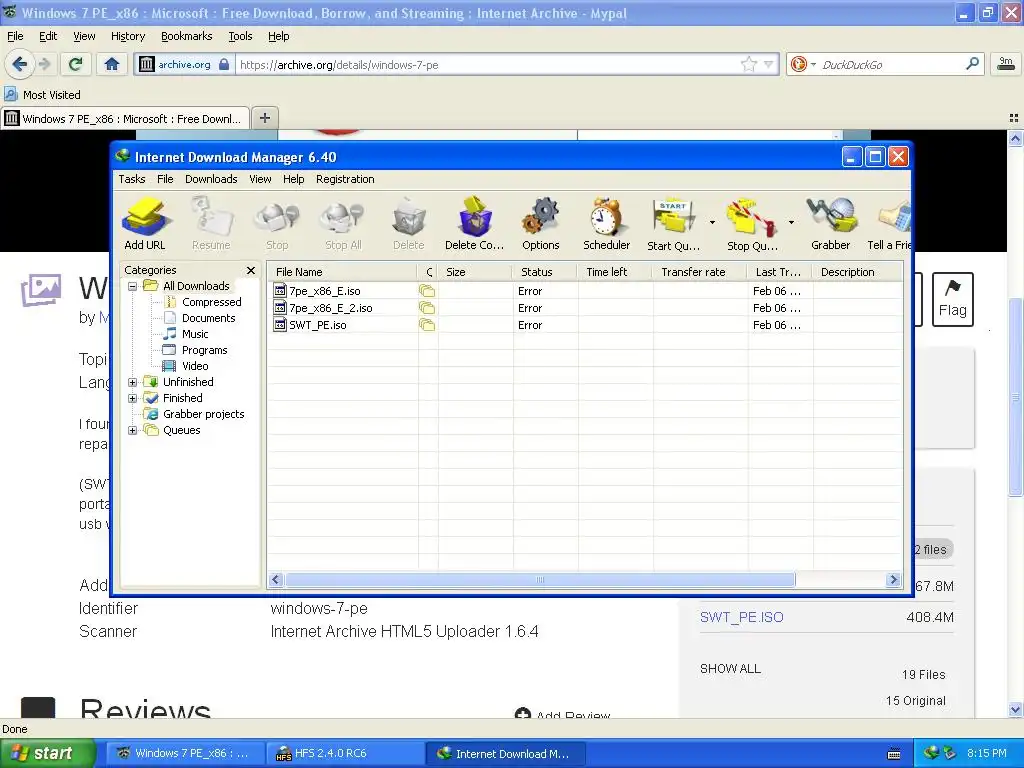Click the Windows Start button
The width and height of the screenshot is (1024, 768).
tap(47, 753)
